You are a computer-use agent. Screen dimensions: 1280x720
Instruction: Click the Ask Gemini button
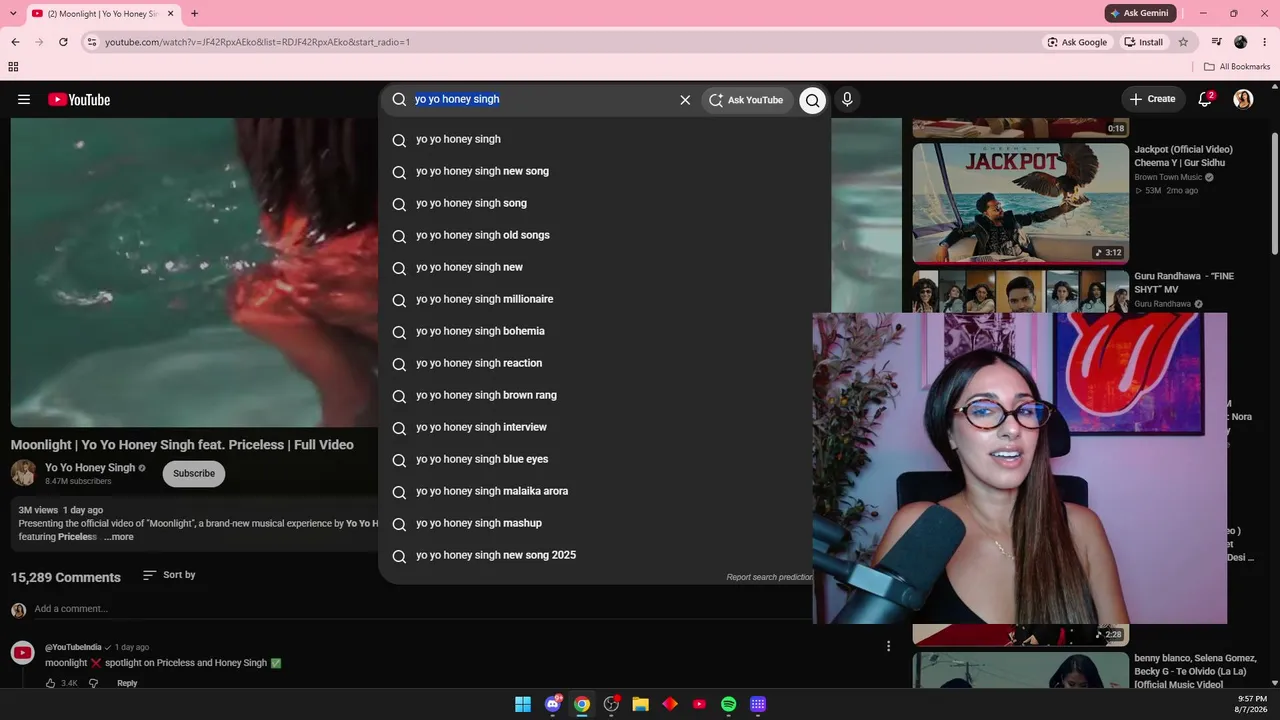tap(1139, 13)
